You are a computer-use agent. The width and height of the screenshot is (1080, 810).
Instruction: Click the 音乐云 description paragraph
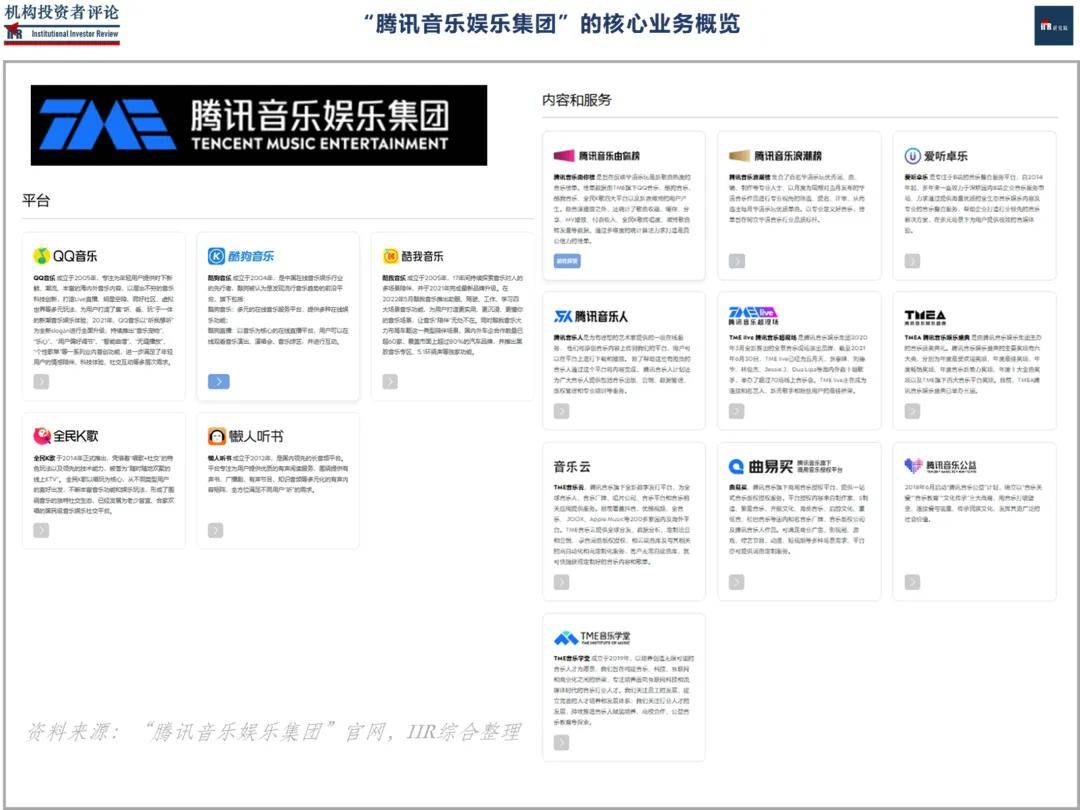[622, 524]
